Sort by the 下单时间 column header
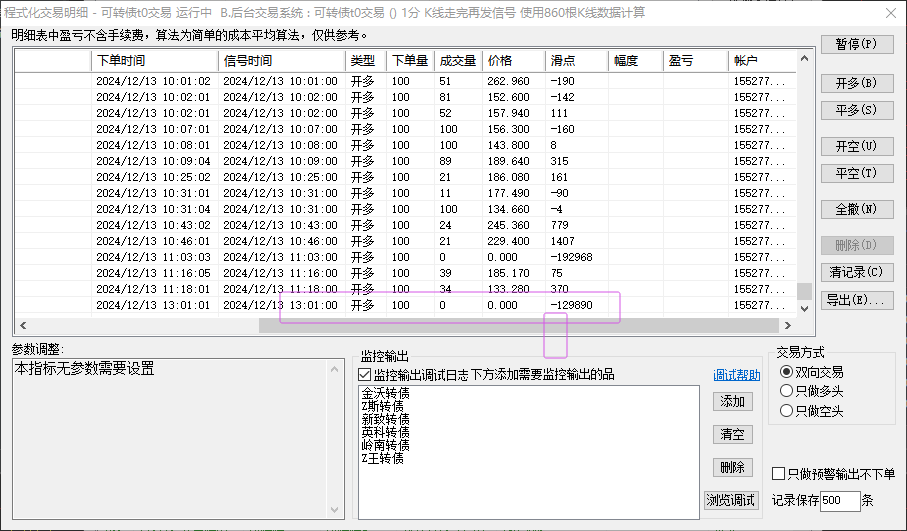 (154, 61)
